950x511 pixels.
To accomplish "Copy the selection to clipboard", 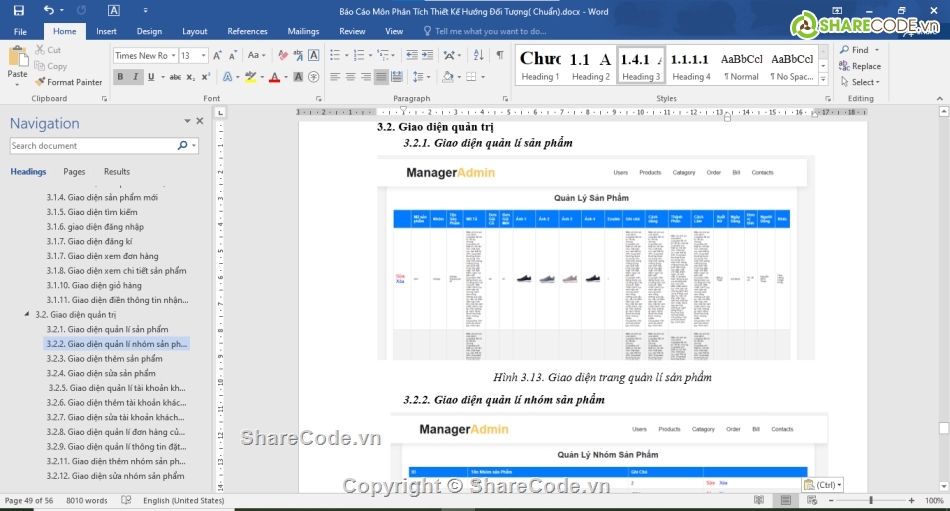I will point(51,66).
